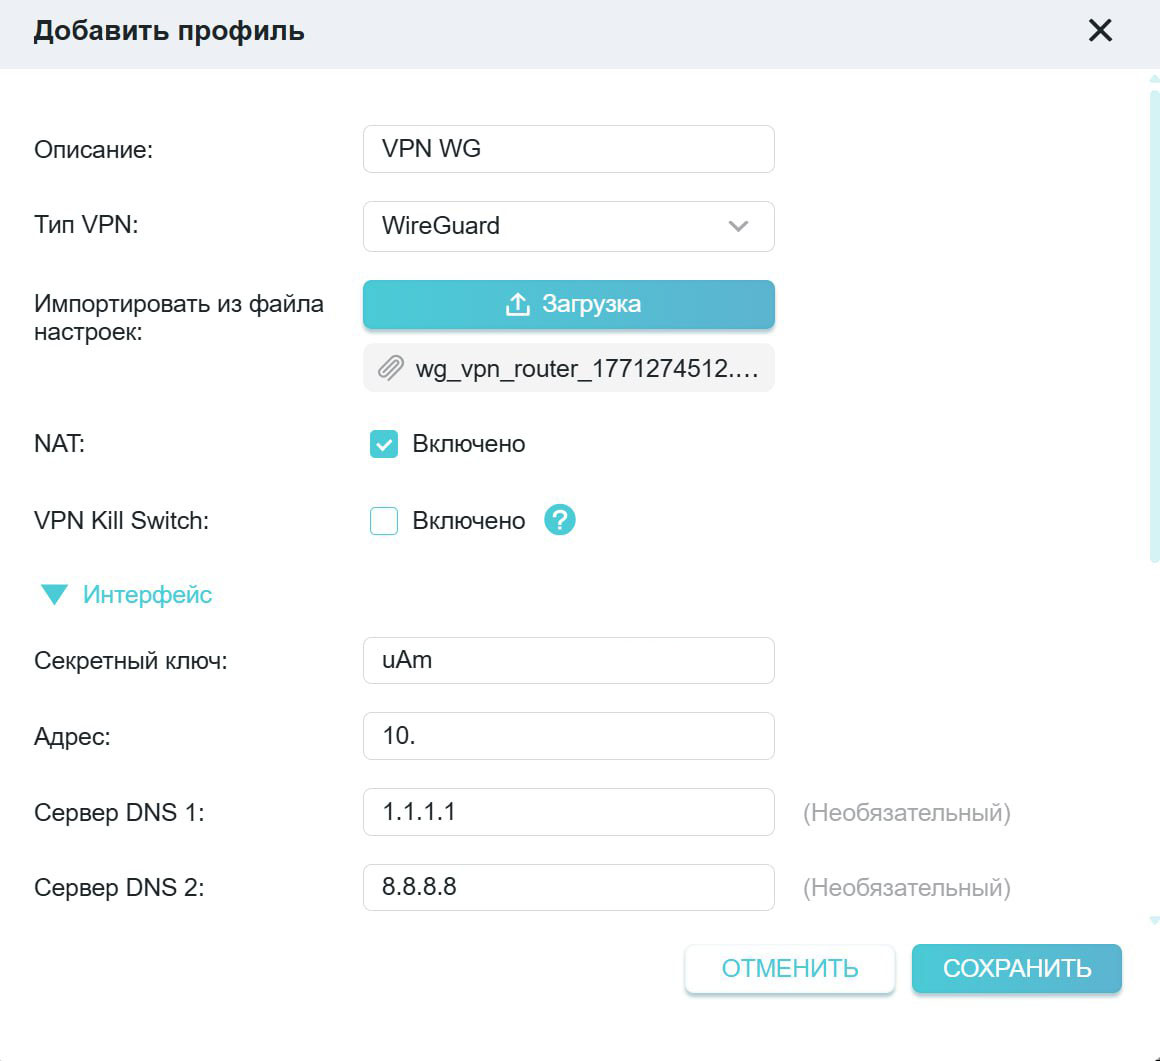
Task: Click the Интерфейс section heading text
Action: click(x=147, y=595)
